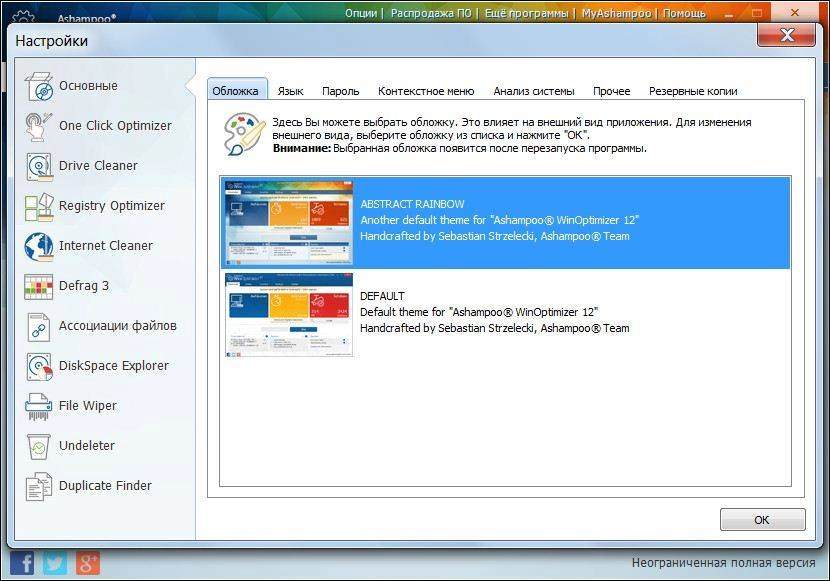Open Drive Cleaner settings label
Viewport: 830px width, 581px height.
(98, 166)
